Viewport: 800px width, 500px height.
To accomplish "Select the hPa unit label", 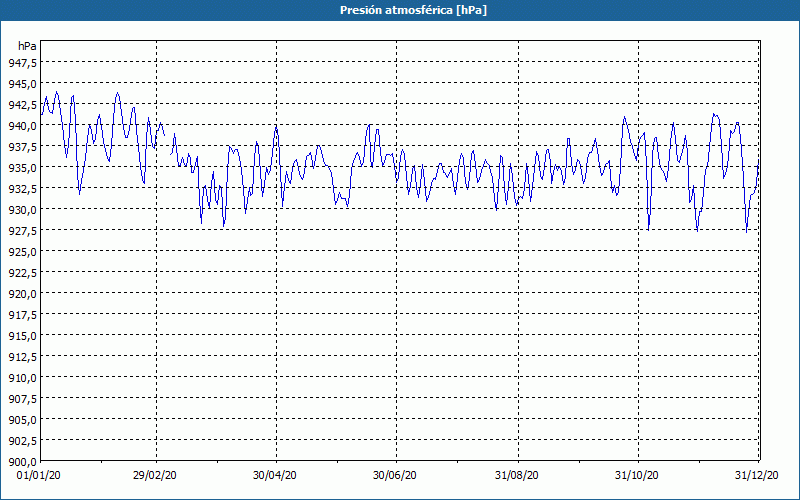I will click(x=27, y=46).
